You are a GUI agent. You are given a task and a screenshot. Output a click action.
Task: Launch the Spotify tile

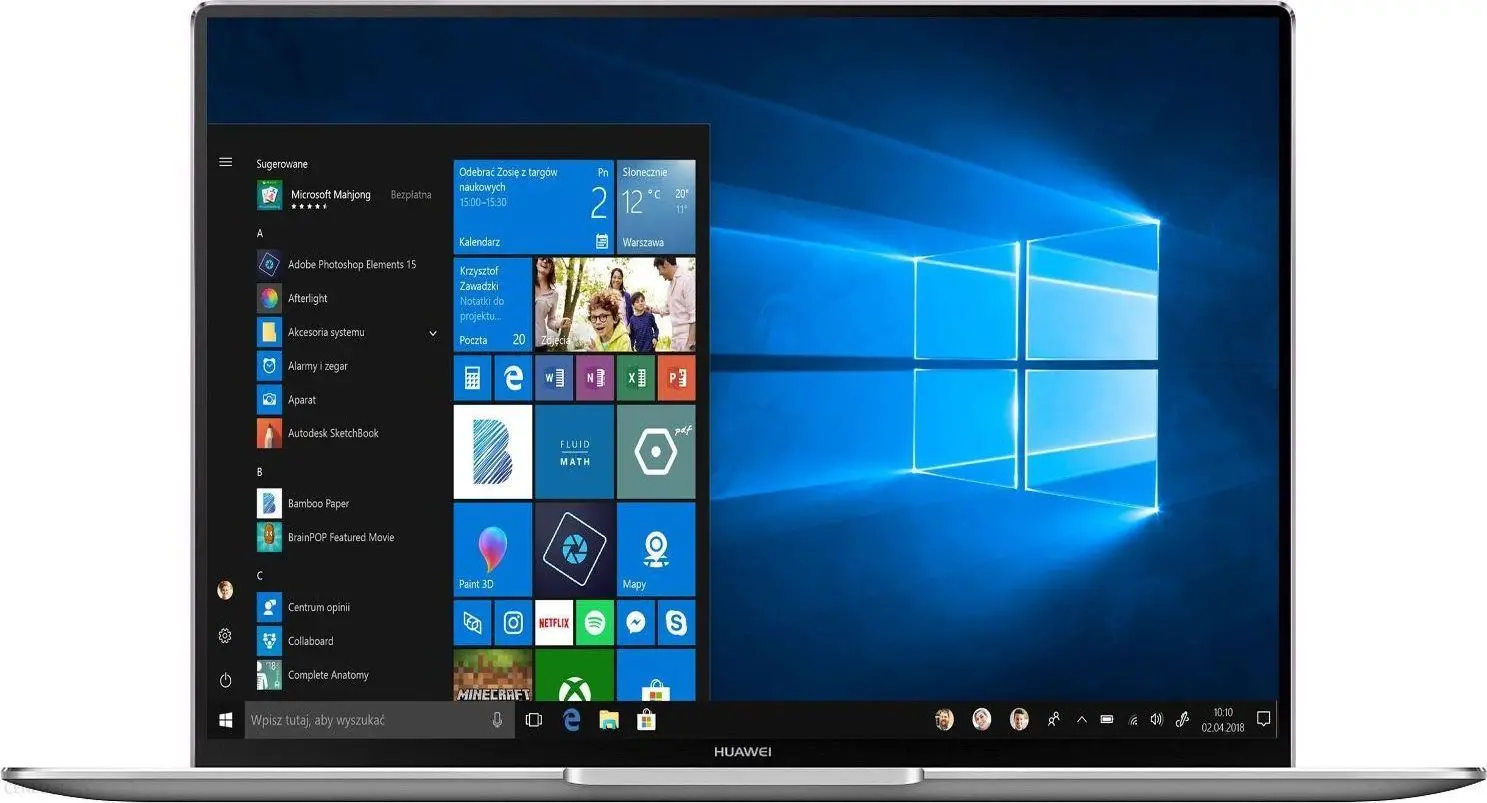click(595, 623)
